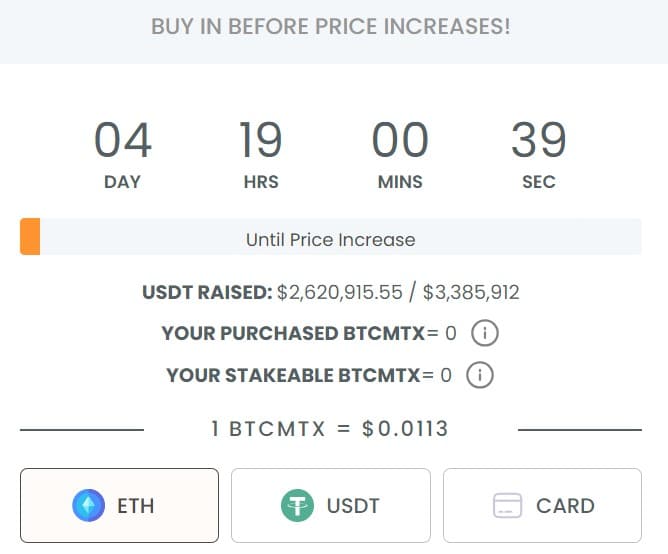Click the $3,385,912 target amount
Image resolution: width=668 pixels, height=554 pixels.
471,293
